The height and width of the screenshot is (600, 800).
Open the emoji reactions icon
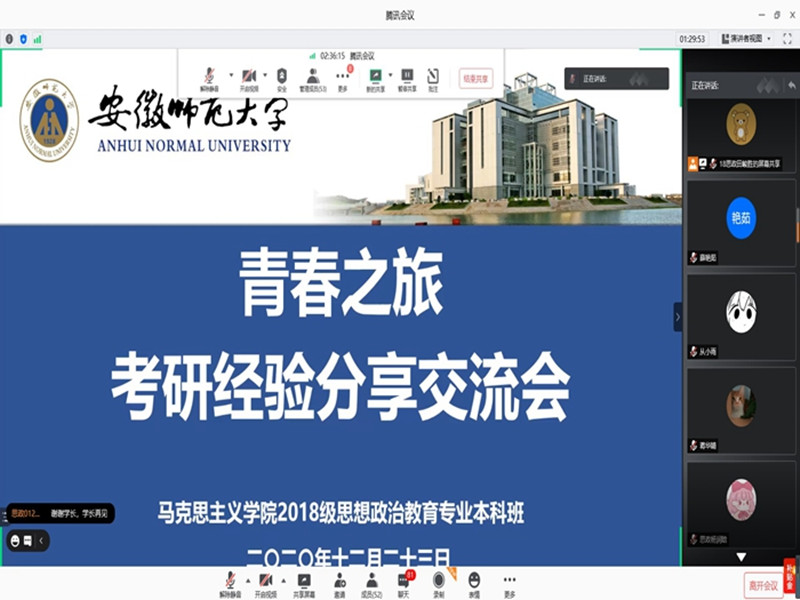tap(474, 581)
